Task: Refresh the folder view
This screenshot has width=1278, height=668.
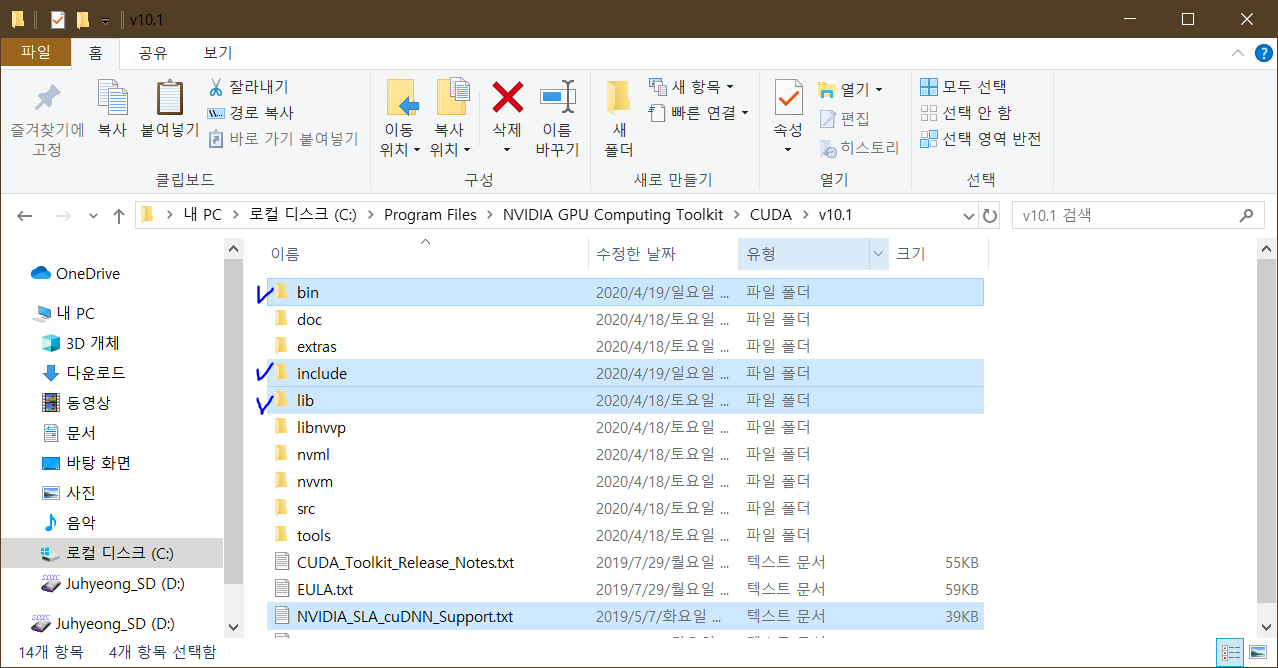Action: click(990, 216)
